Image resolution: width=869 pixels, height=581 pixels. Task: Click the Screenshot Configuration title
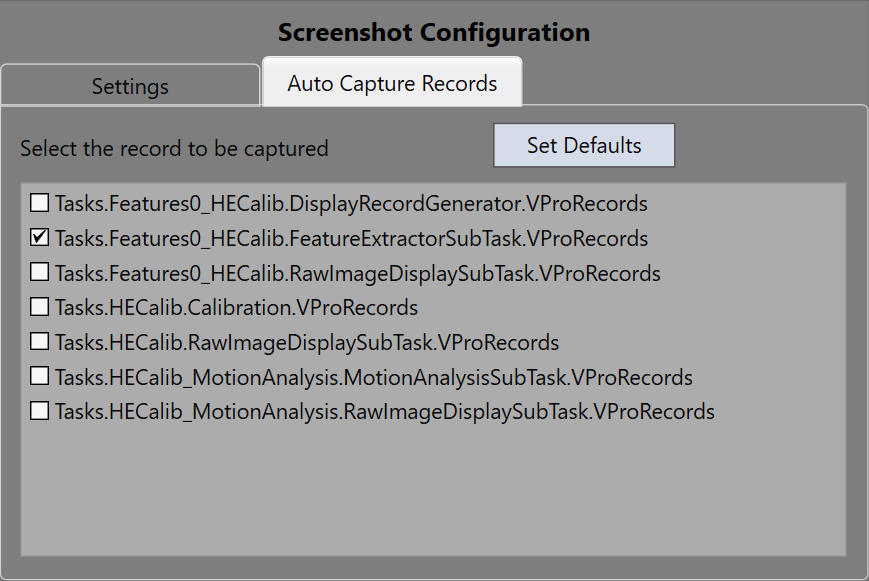tap(434, 32)
